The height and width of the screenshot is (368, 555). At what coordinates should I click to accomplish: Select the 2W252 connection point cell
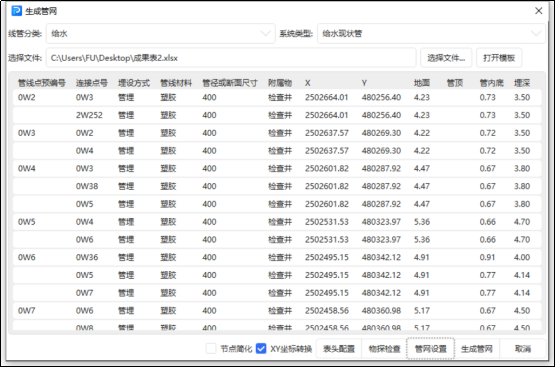[x=89, y=115]
